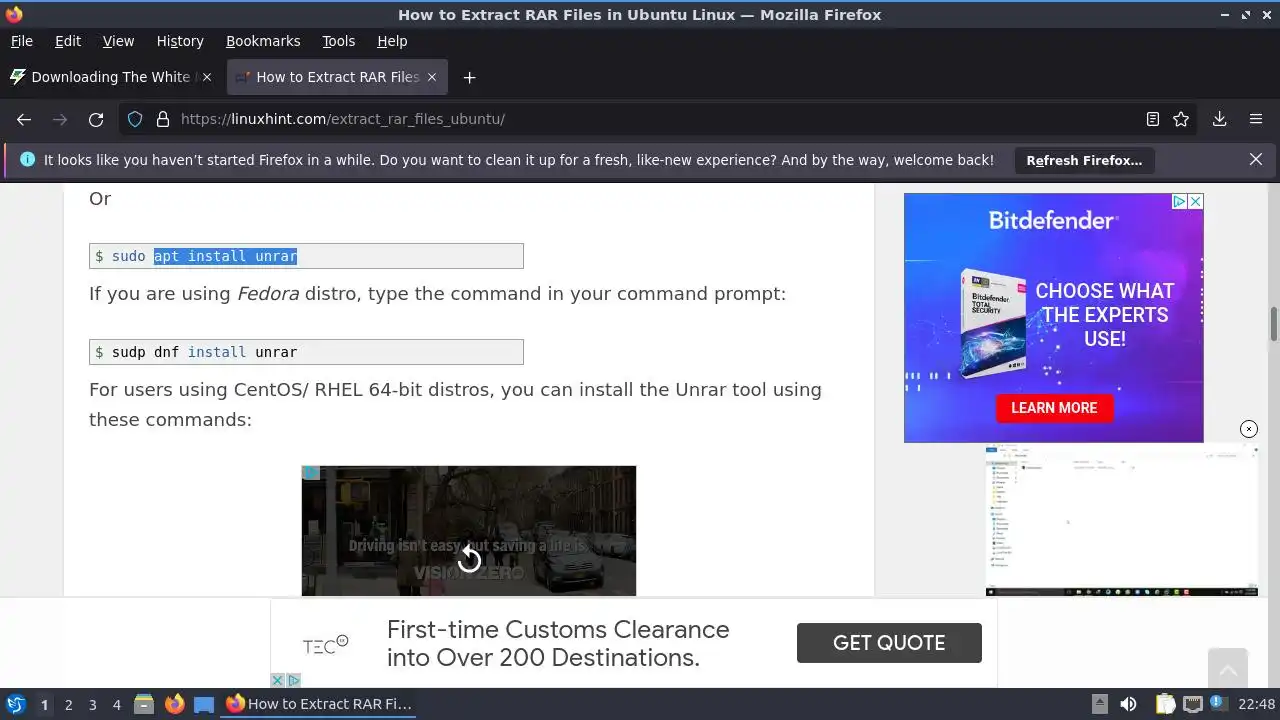Screen dimensions: 1280x720
Task: Click the floating video thumbnail
Action: pyautogui.click(x=1121, y=521)
